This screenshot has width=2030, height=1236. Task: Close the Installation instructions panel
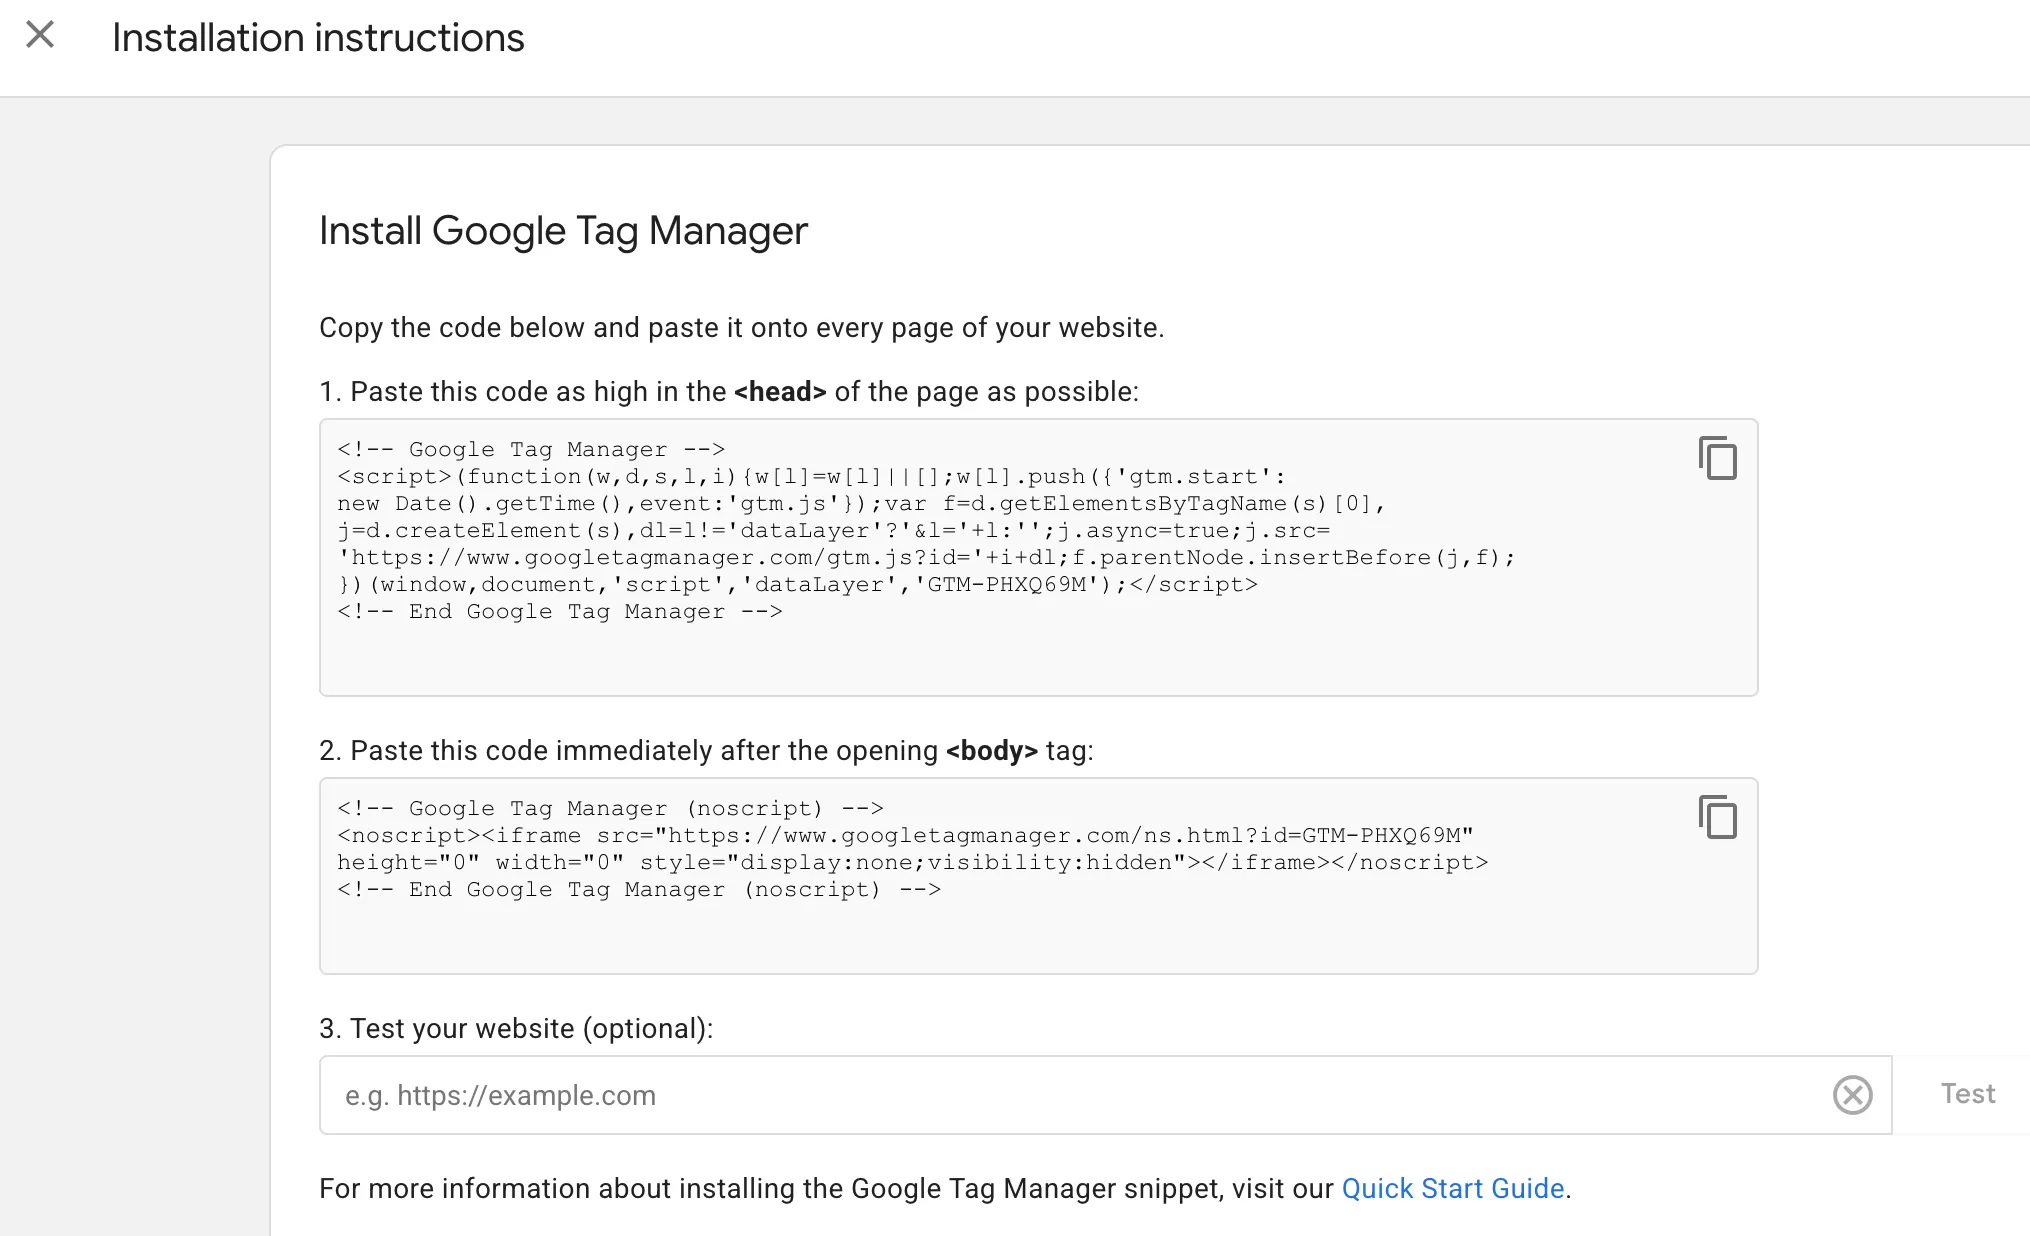pyautogui.click(x=40, y=35)
